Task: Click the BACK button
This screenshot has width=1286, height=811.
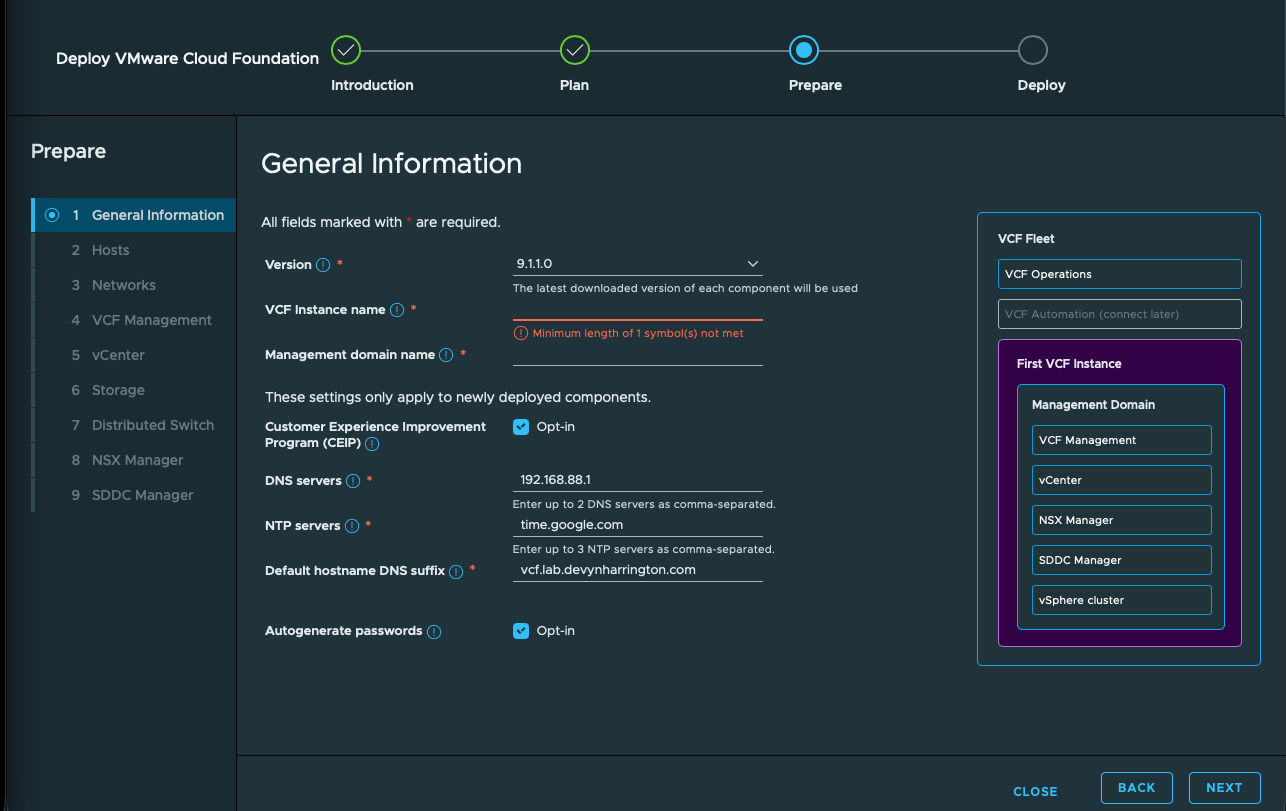Action: pos(1136,788)
